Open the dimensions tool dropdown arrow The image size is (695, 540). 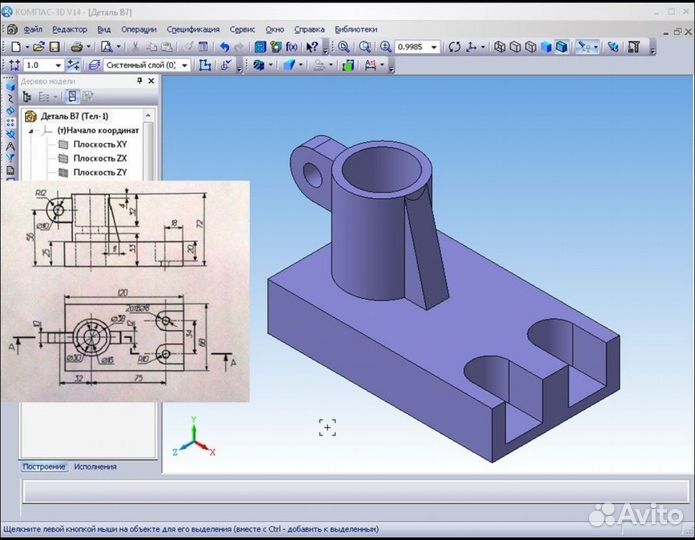(382, 65)
